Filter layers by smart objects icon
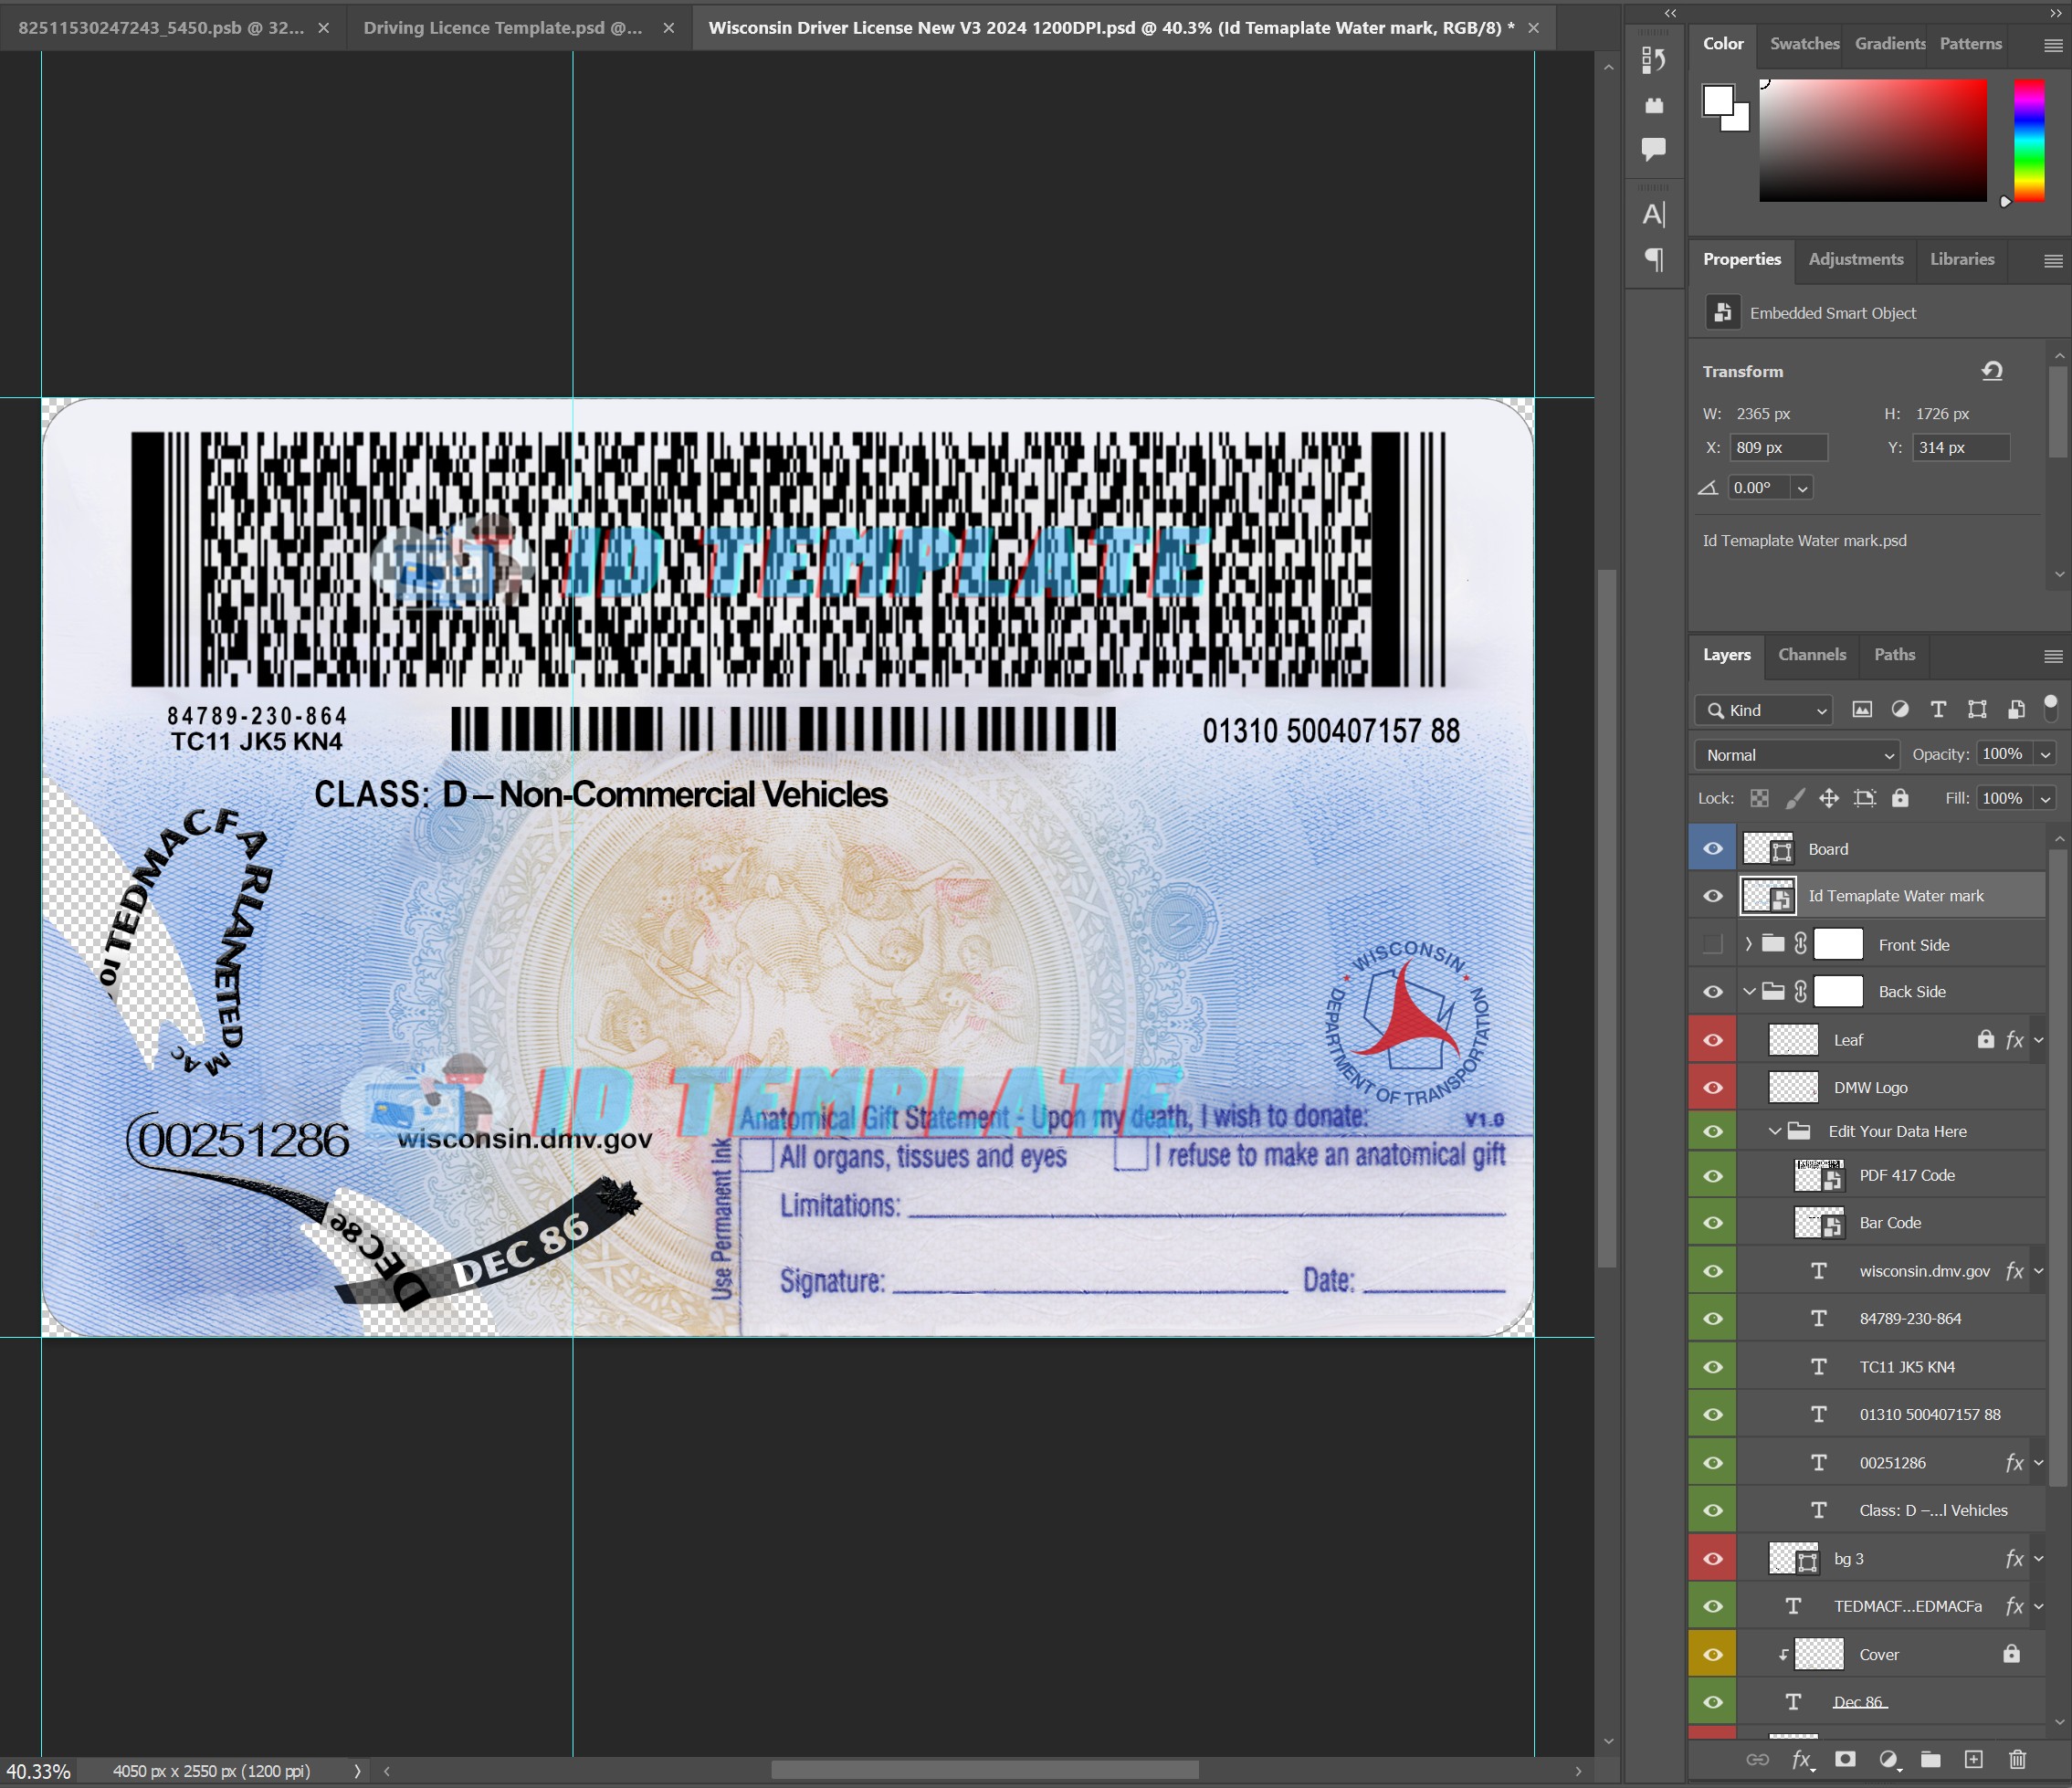This screenshot has height=1788, width=2072. click(x=2016, y=709)
